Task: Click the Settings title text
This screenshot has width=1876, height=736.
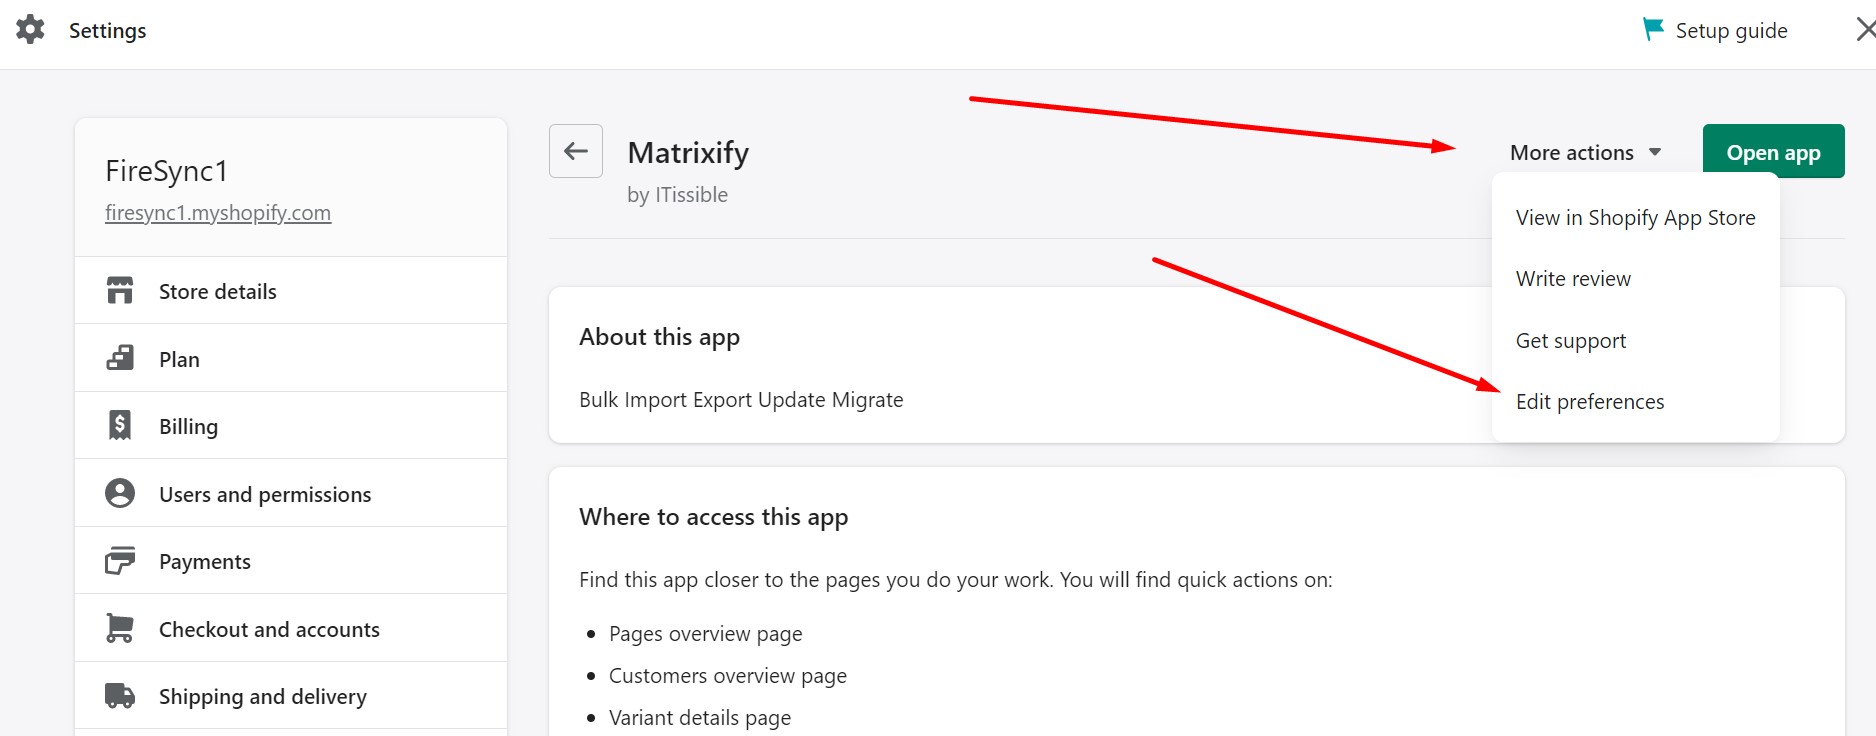Action: pyautogui.click(x=107, y=31)
